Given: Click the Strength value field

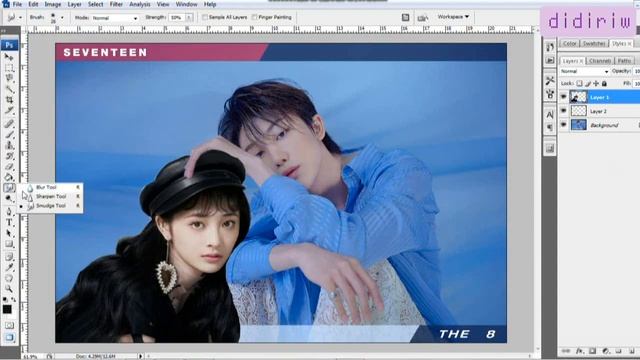Looking at the screenshot, I should [177, 18].
